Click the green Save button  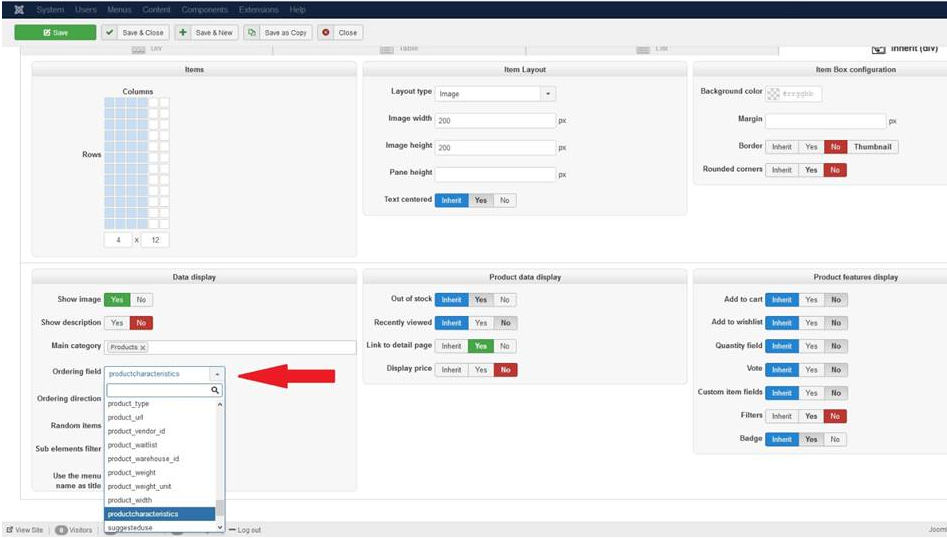[x=55, y=33]
